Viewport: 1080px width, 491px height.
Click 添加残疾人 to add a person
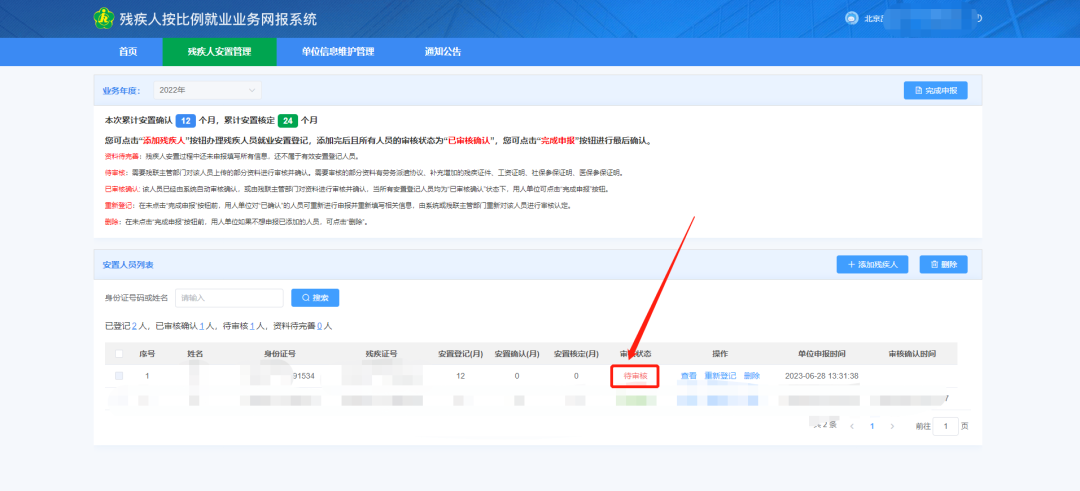pos(872,265)
